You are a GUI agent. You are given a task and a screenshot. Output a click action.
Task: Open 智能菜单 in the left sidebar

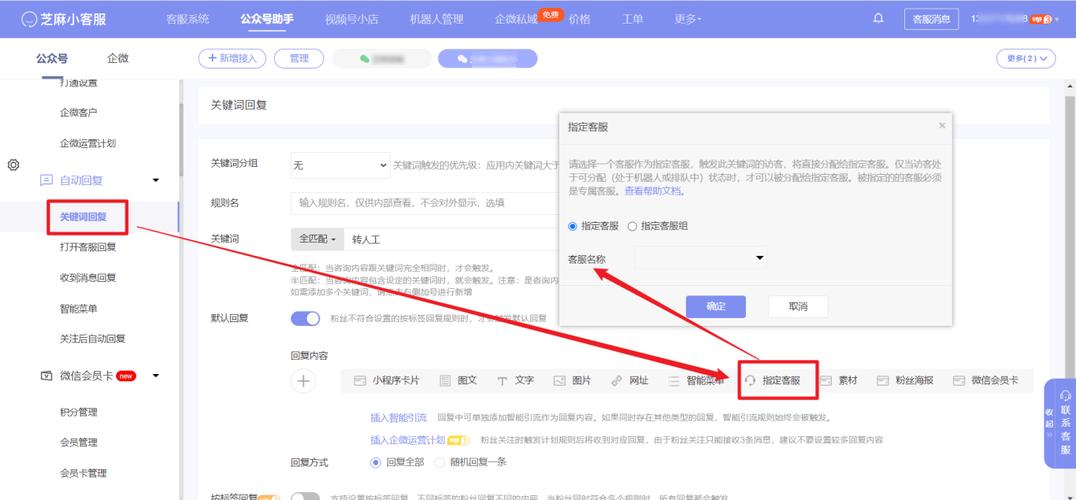pos(78,309)
